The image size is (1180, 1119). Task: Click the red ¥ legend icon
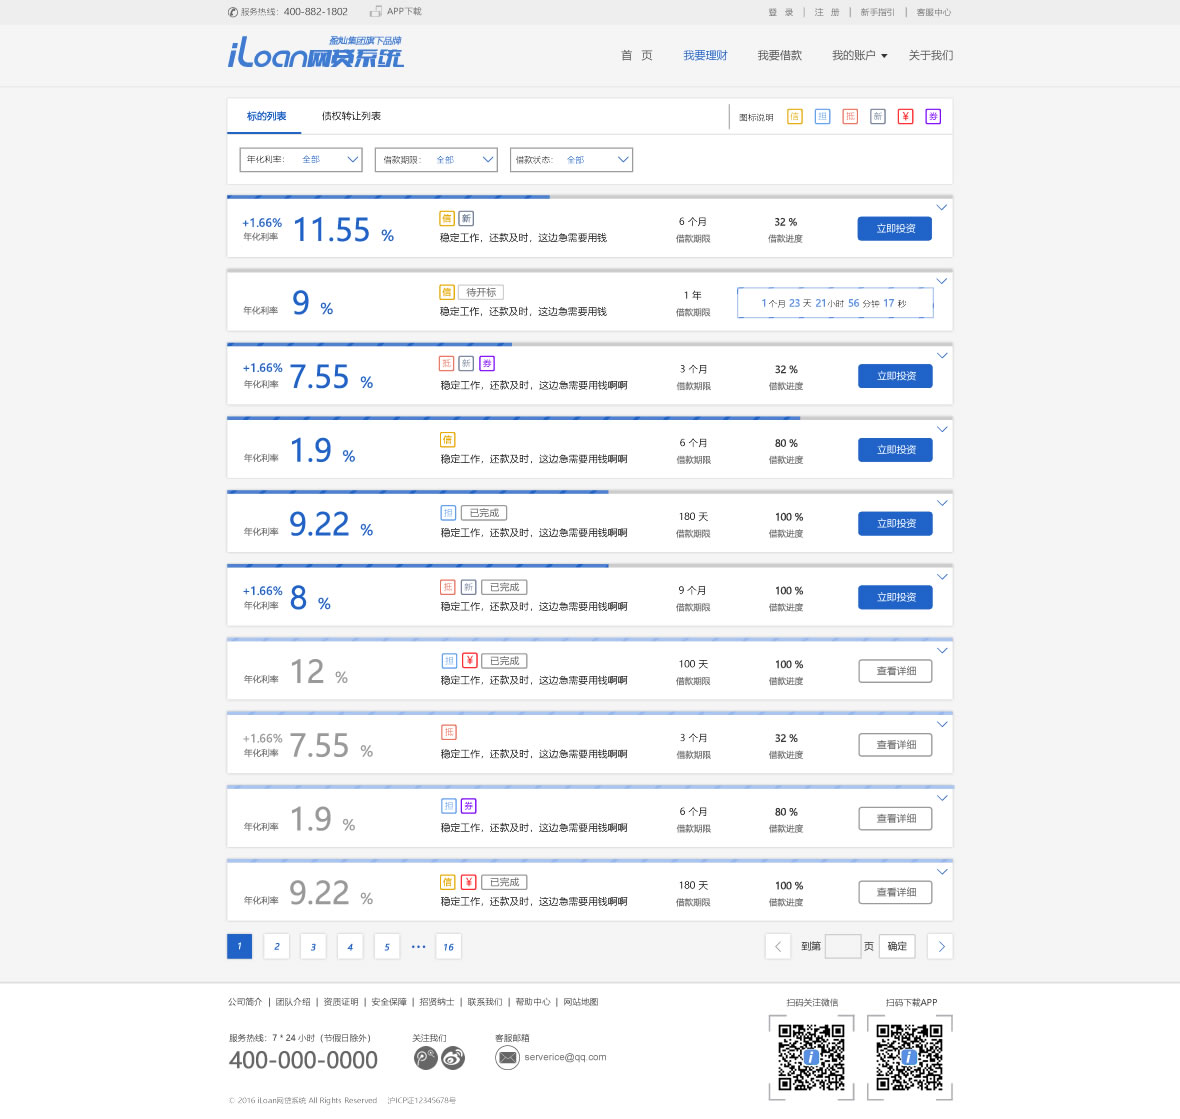[905, 117]
